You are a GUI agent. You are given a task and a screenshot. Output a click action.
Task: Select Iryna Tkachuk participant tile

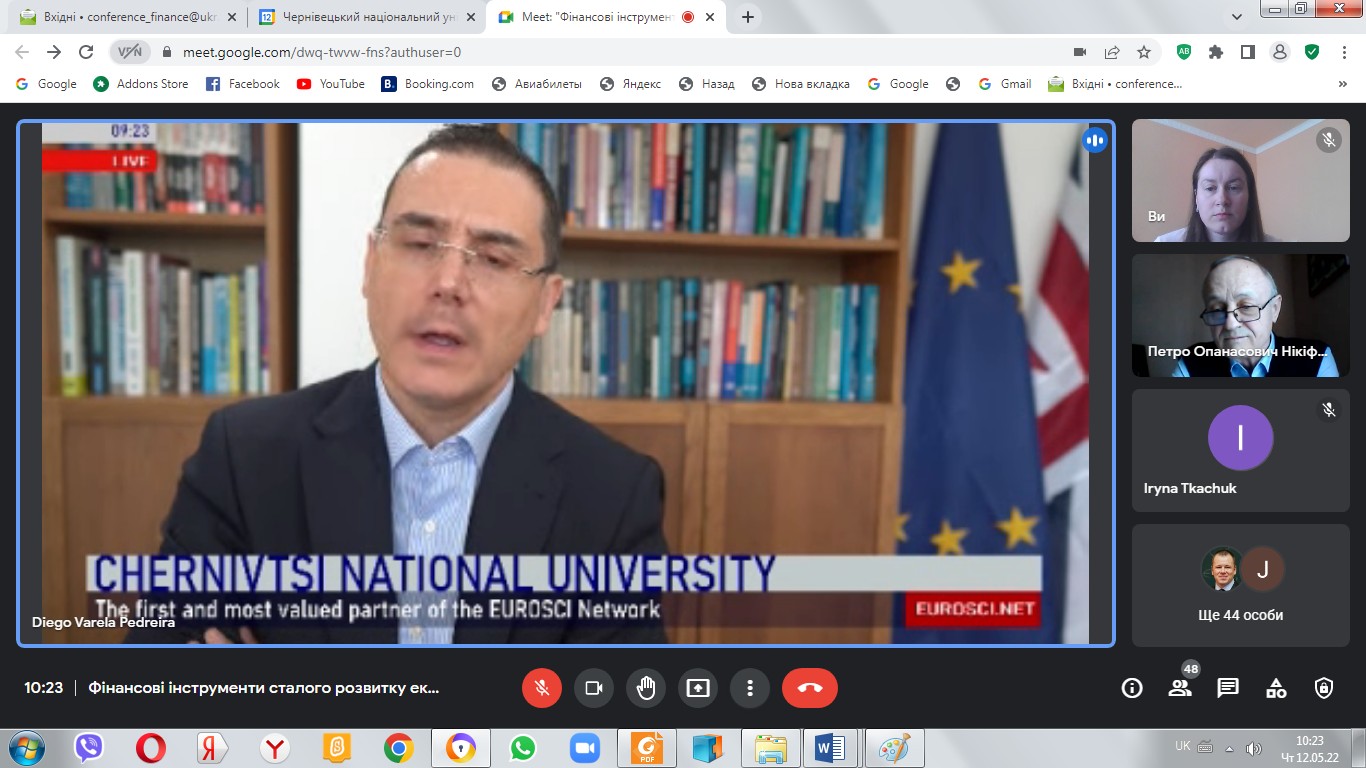[x=1240, y=450]
